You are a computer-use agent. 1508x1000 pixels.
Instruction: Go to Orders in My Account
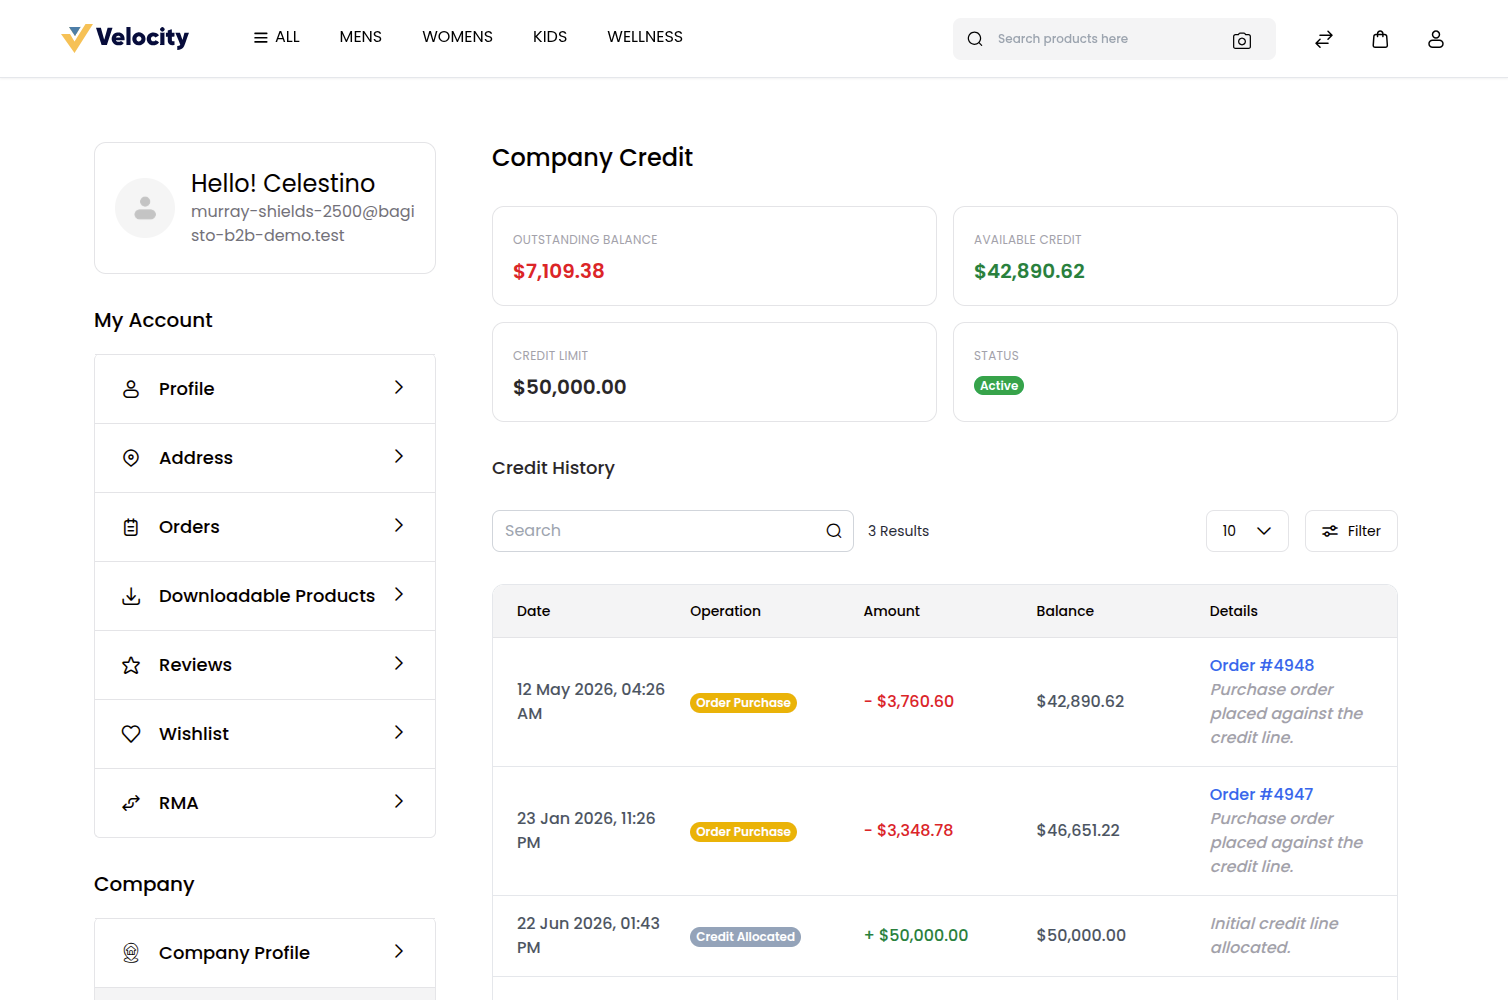pos(265,527)
